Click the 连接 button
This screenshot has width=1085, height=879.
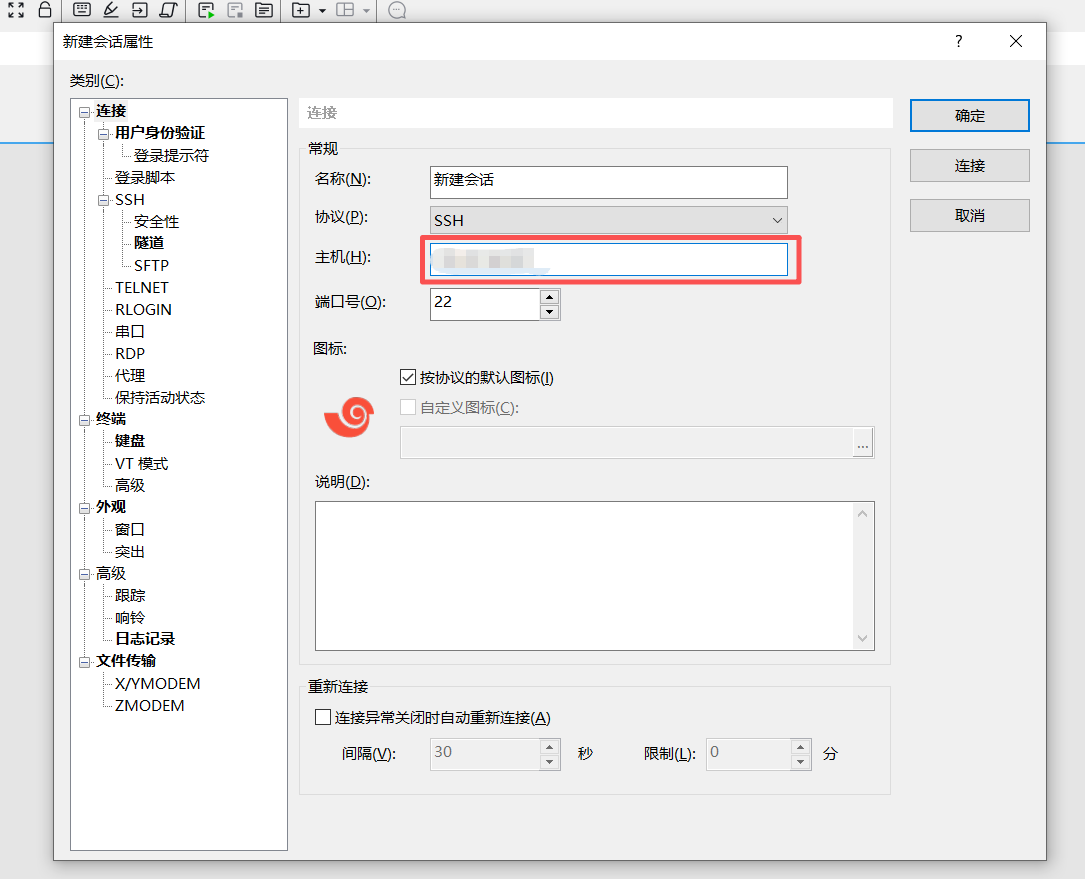coord(968,165)
